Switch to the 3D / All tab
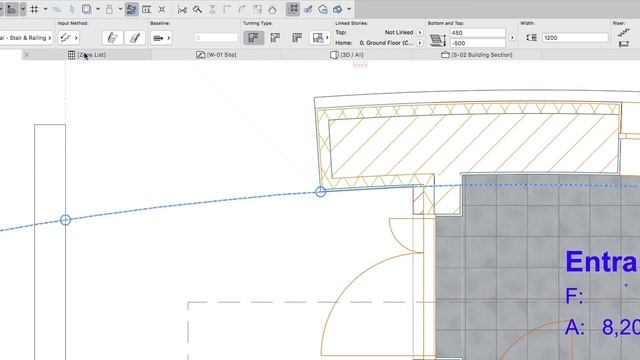Viewport: 640px width, 360px height. [x=346, y=55]
